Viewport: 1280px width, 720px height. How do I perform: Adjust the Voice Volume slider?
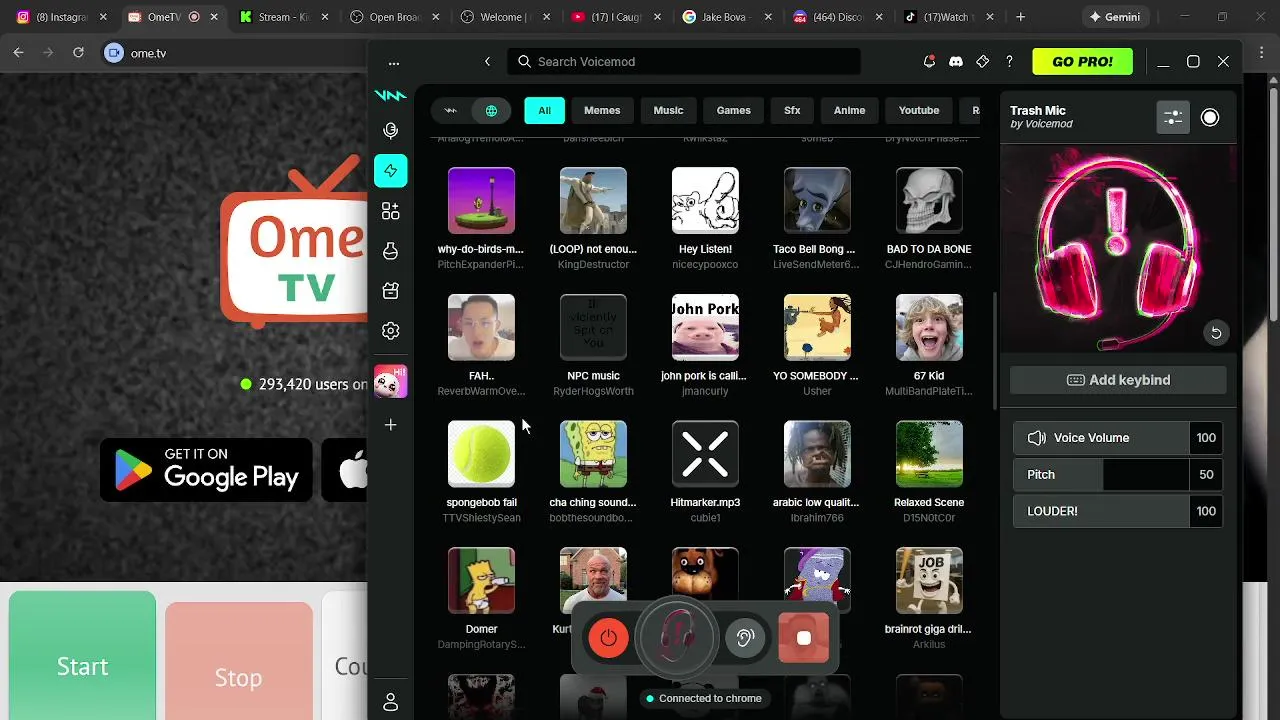pyautogui.click(x=1118, y=438)
